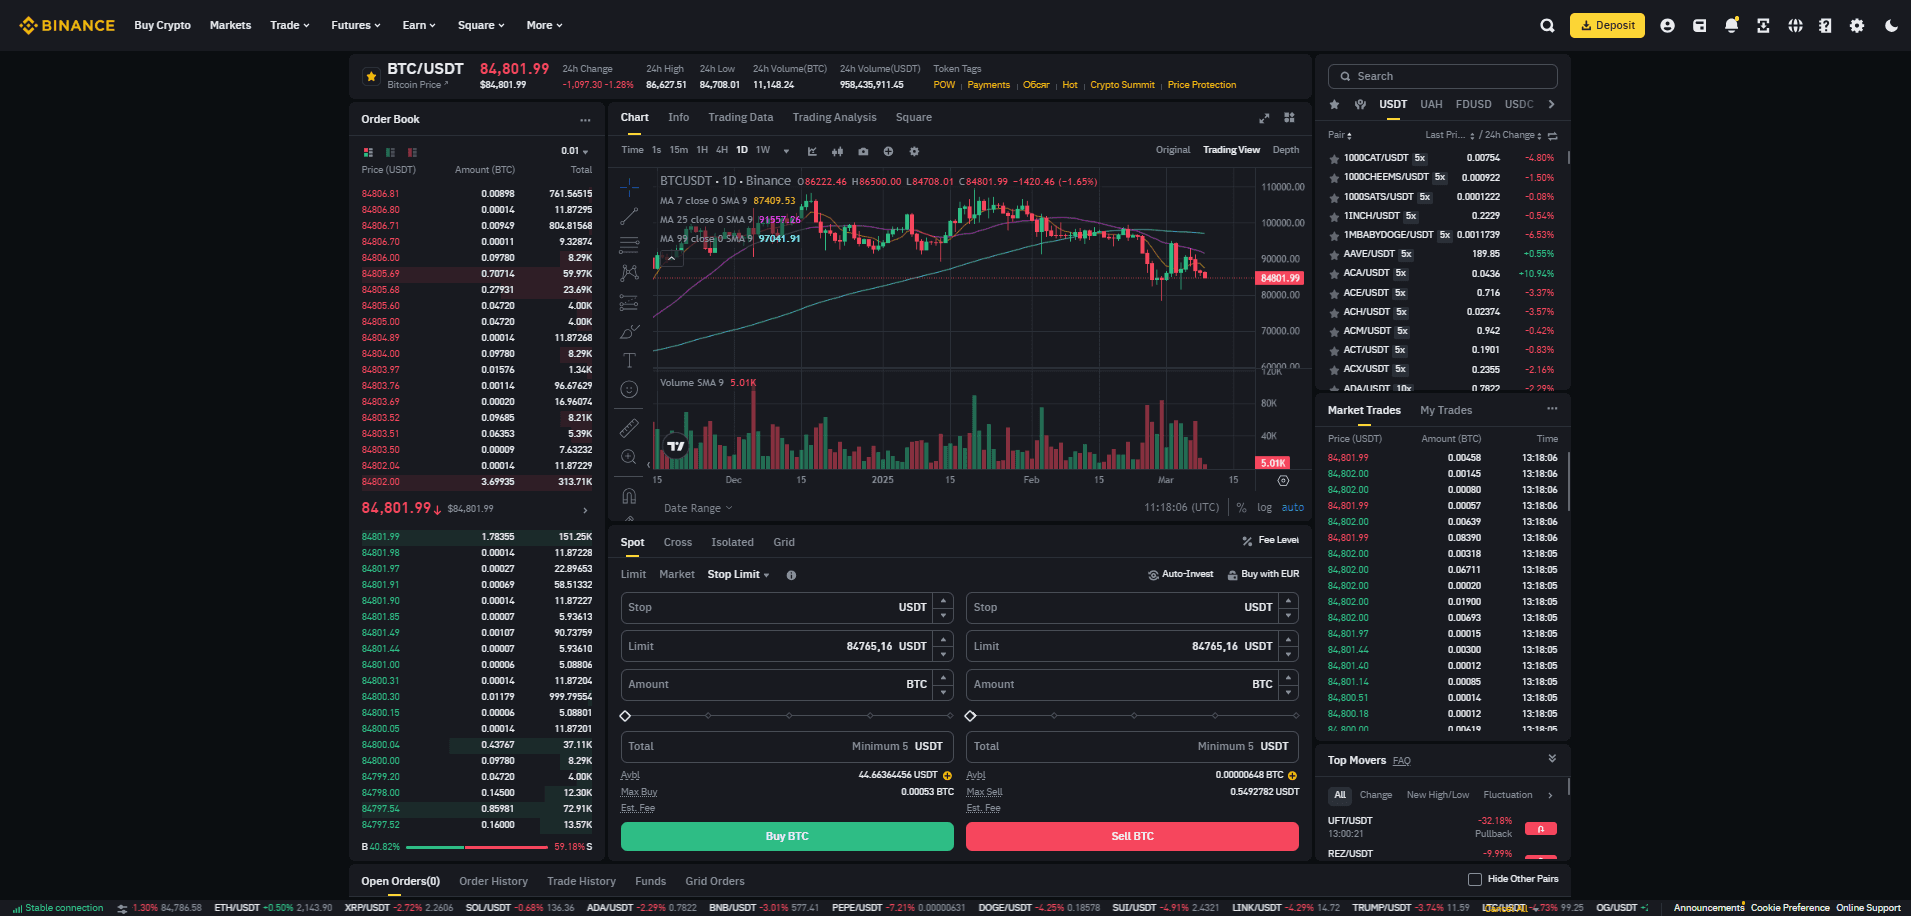Toggle percent scale on chart
Viewport: 1911px width, 916px height.
pos(1241,508)
